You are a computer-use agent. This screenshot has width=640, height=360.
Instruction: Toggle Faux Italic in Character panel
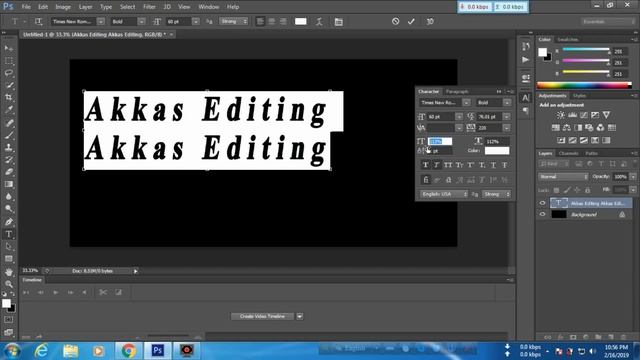pos(437,165)
